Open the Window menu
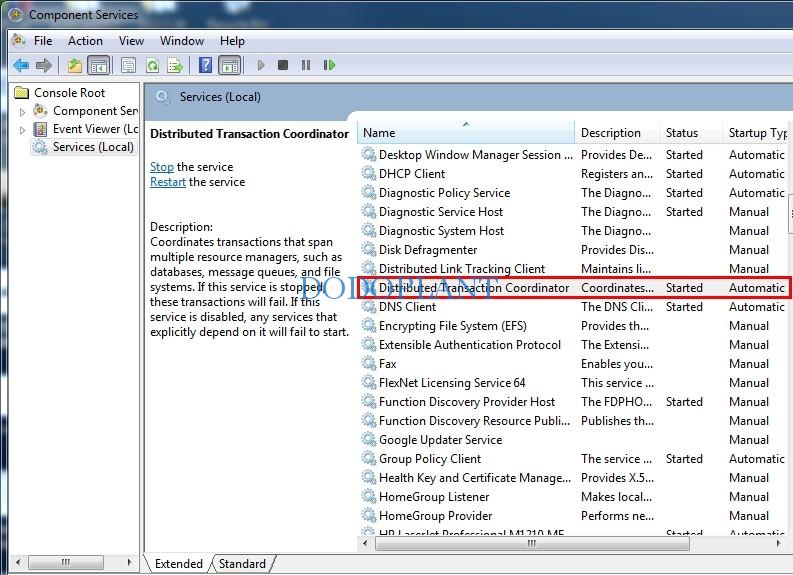 [x=182, y=41]
